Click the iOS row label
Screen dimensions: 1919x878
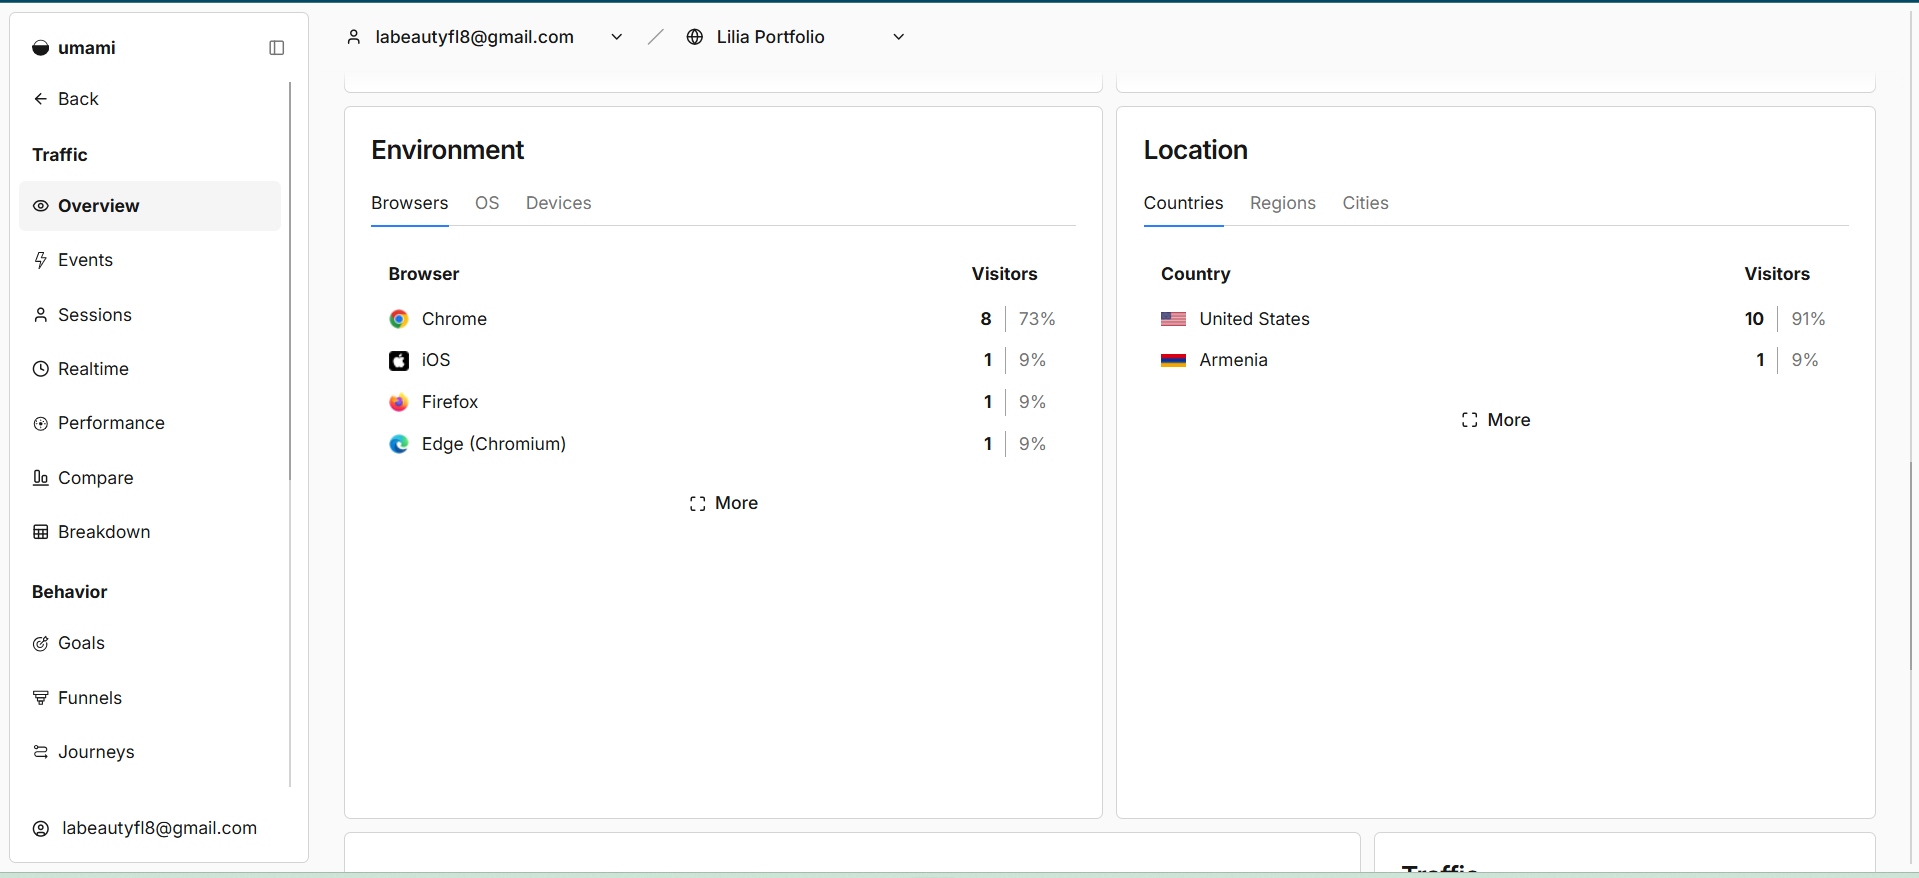point(436,360)
